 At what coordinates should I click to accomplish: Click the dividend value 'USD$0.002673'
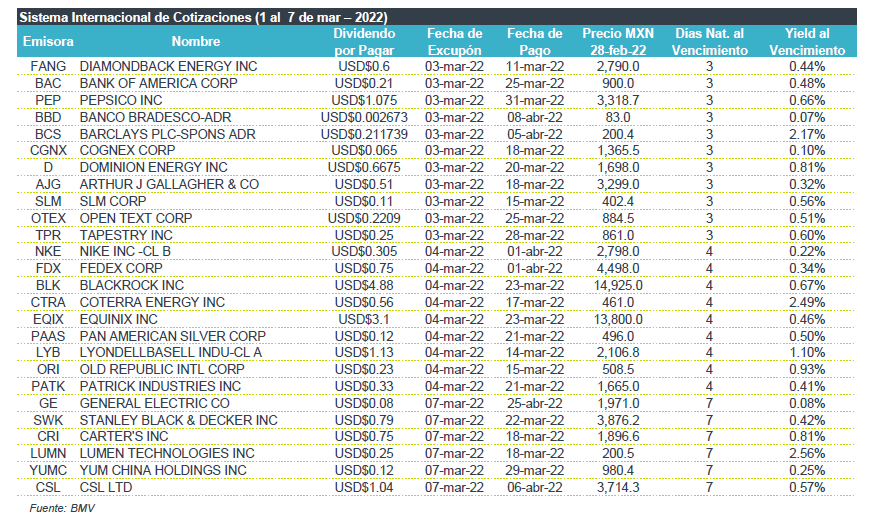pyautogui.click(x=364, y=118)
